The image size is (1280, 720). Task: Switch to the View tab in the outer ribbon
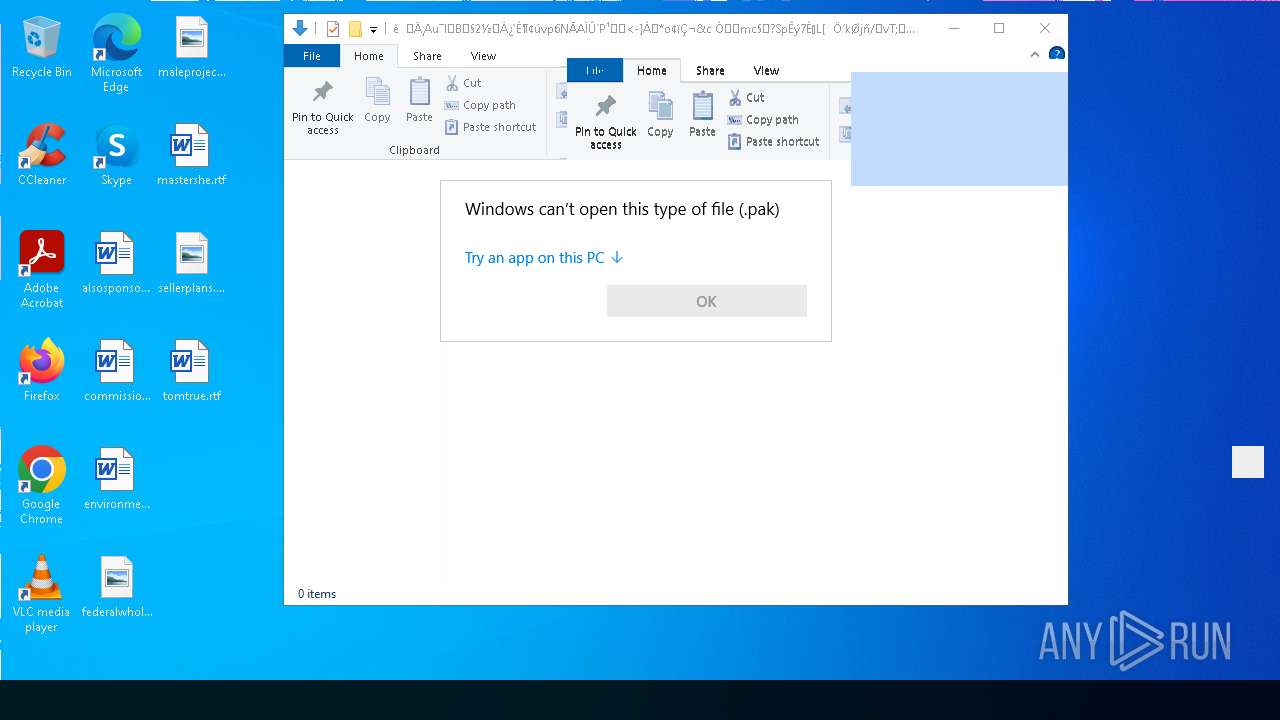pyautogui.click(x=483, y=56)
